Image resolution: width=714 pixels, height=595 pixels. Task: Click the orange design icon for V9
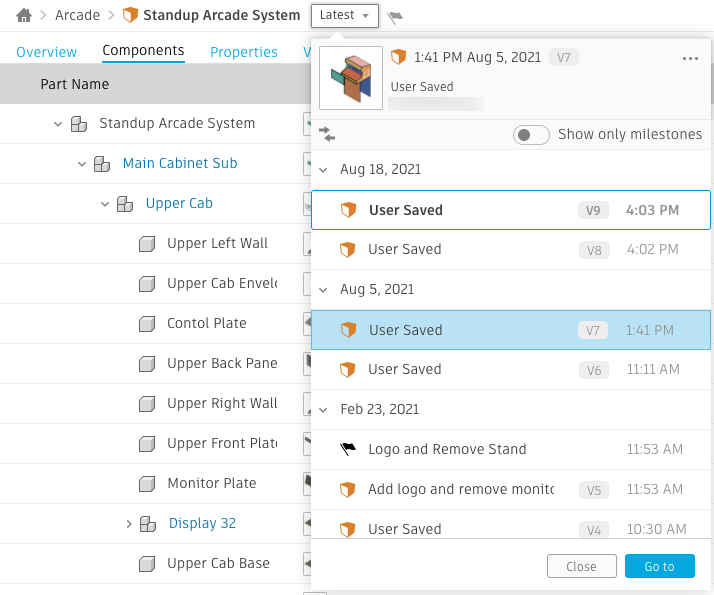click(349, 210)
